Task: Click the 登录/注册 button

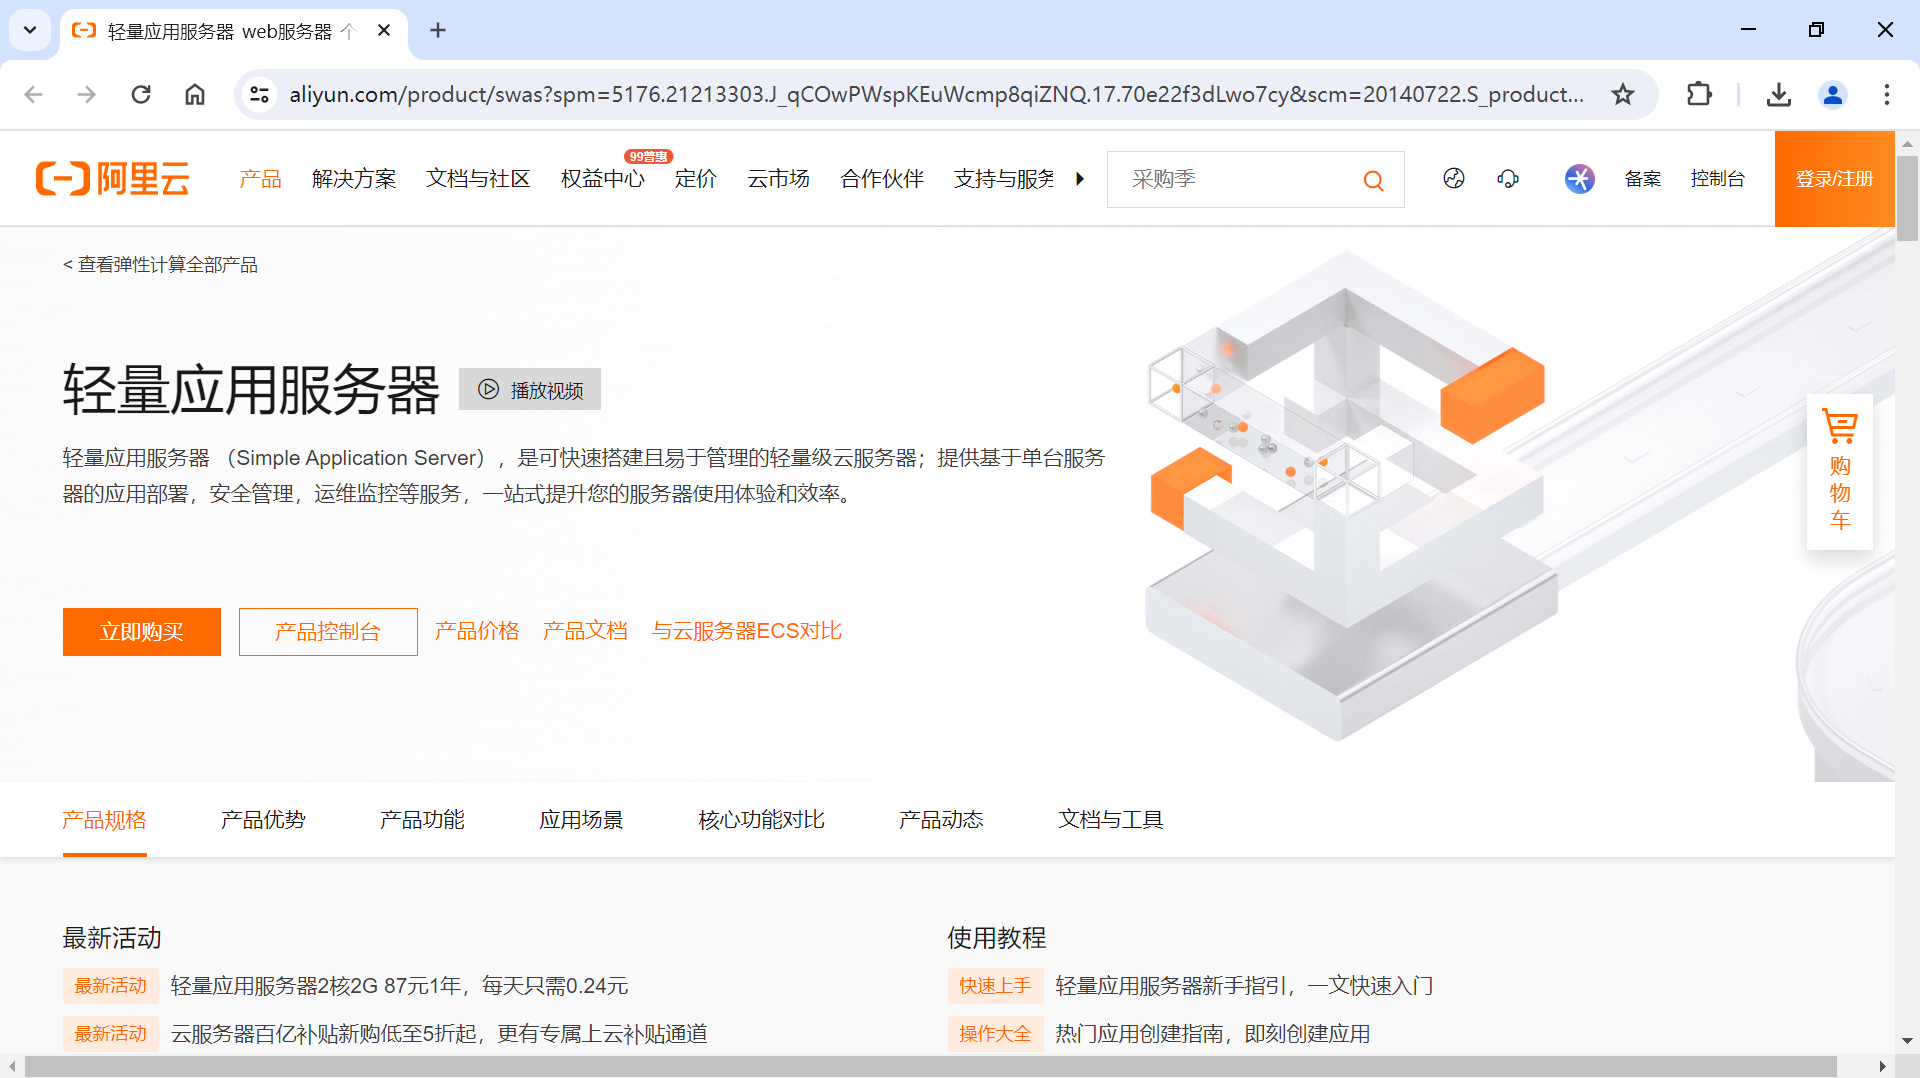Action: click(1835, 179)
